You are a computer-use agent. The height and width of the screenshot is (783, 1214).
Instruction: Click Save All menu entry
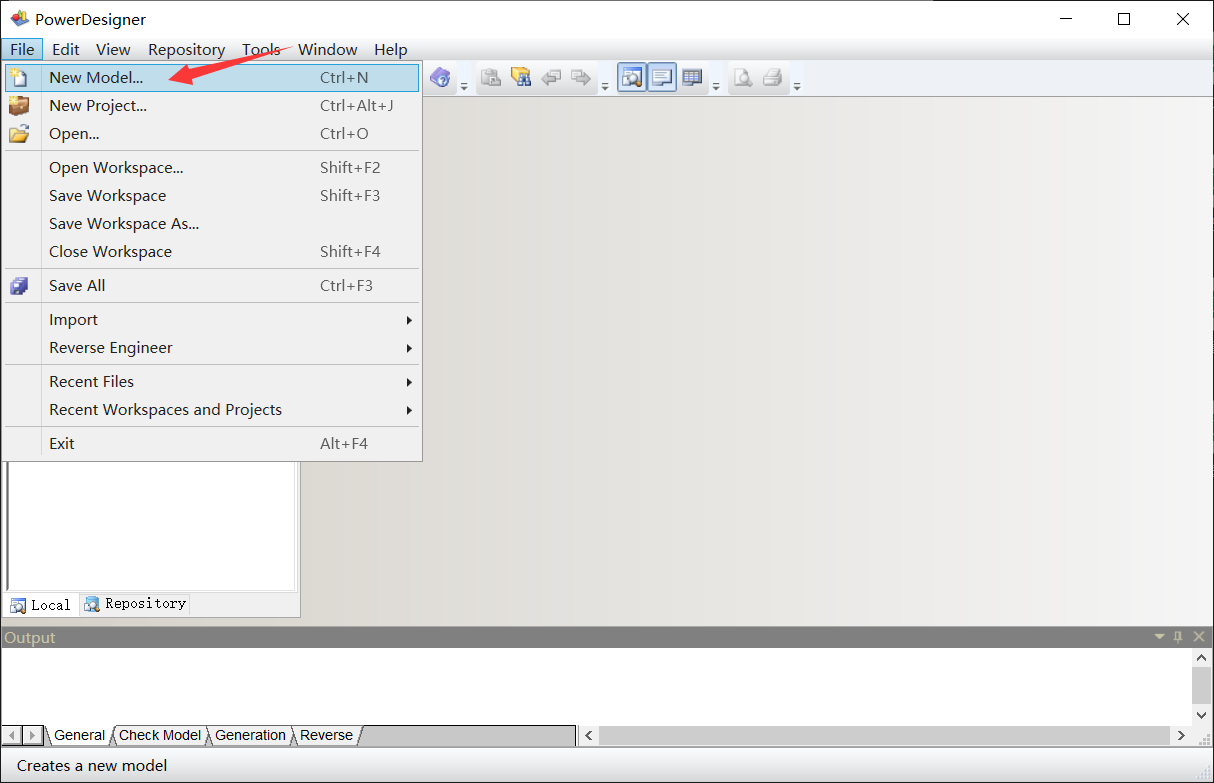pyautogui.click(x=212, y=285)
